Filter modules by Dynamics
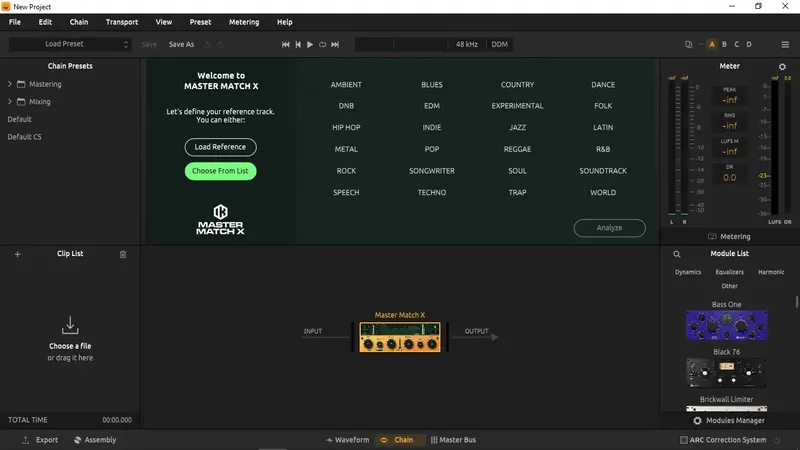The width and height of the screenshot is (800, 450). pos(688,272)
